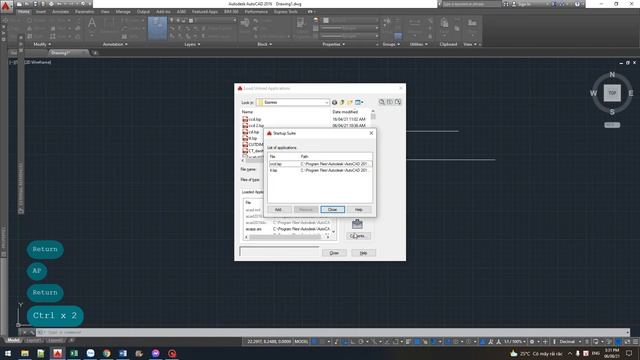This screenshot has height=360, width=640.
Task: Click the Find file magnifier icon
Action: point(382,102)
